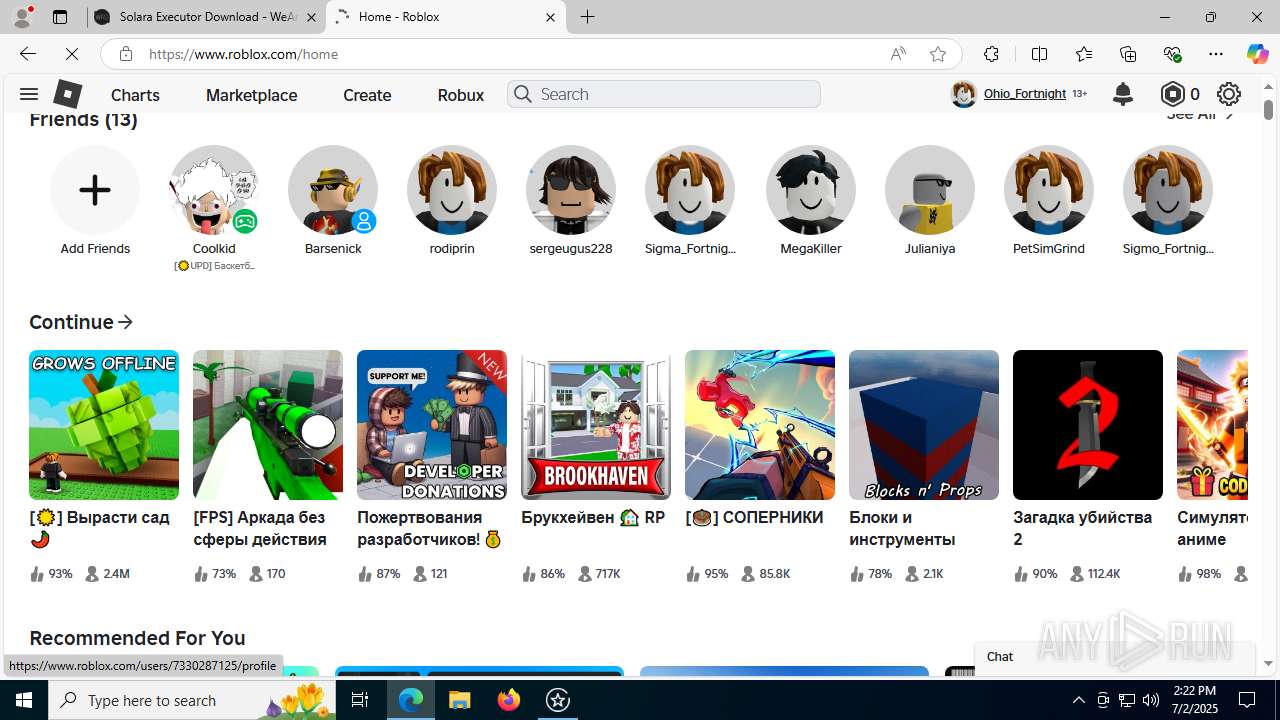
Task: Open the Roblox hamburger navigation menu
Action: pyautogui.click(x=28, y=94)
